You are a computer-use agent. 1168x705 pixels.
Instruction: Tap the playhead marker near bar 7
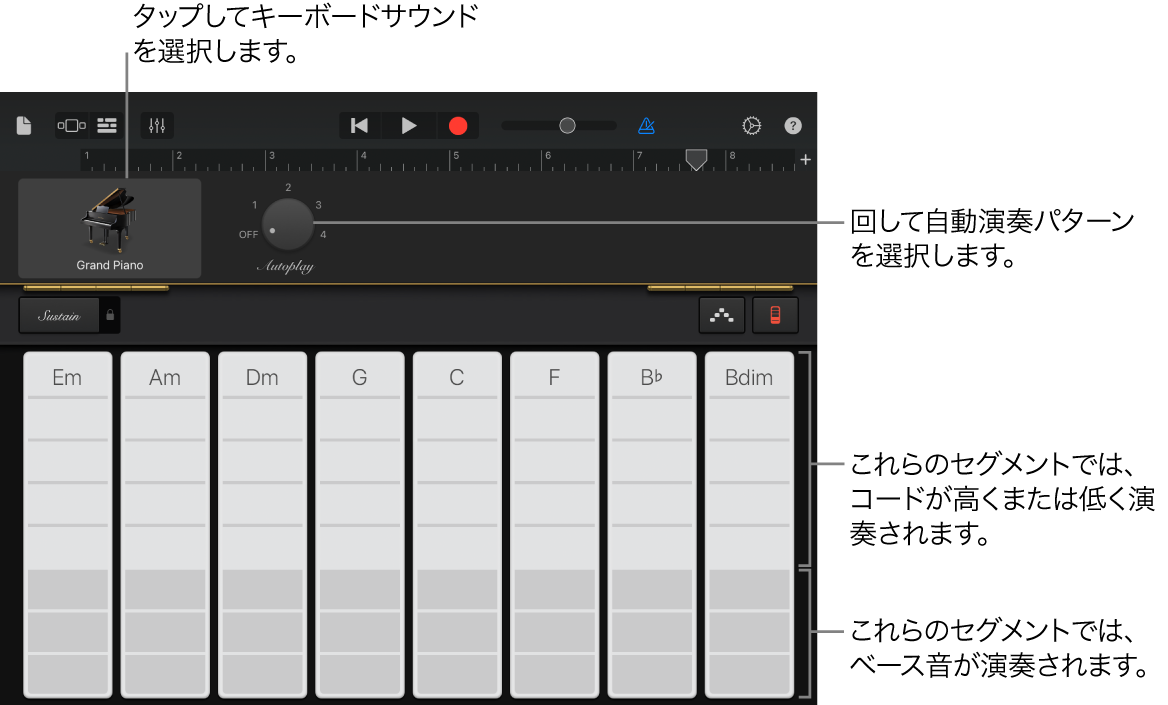pyautogui.click(x=696, y=160)
